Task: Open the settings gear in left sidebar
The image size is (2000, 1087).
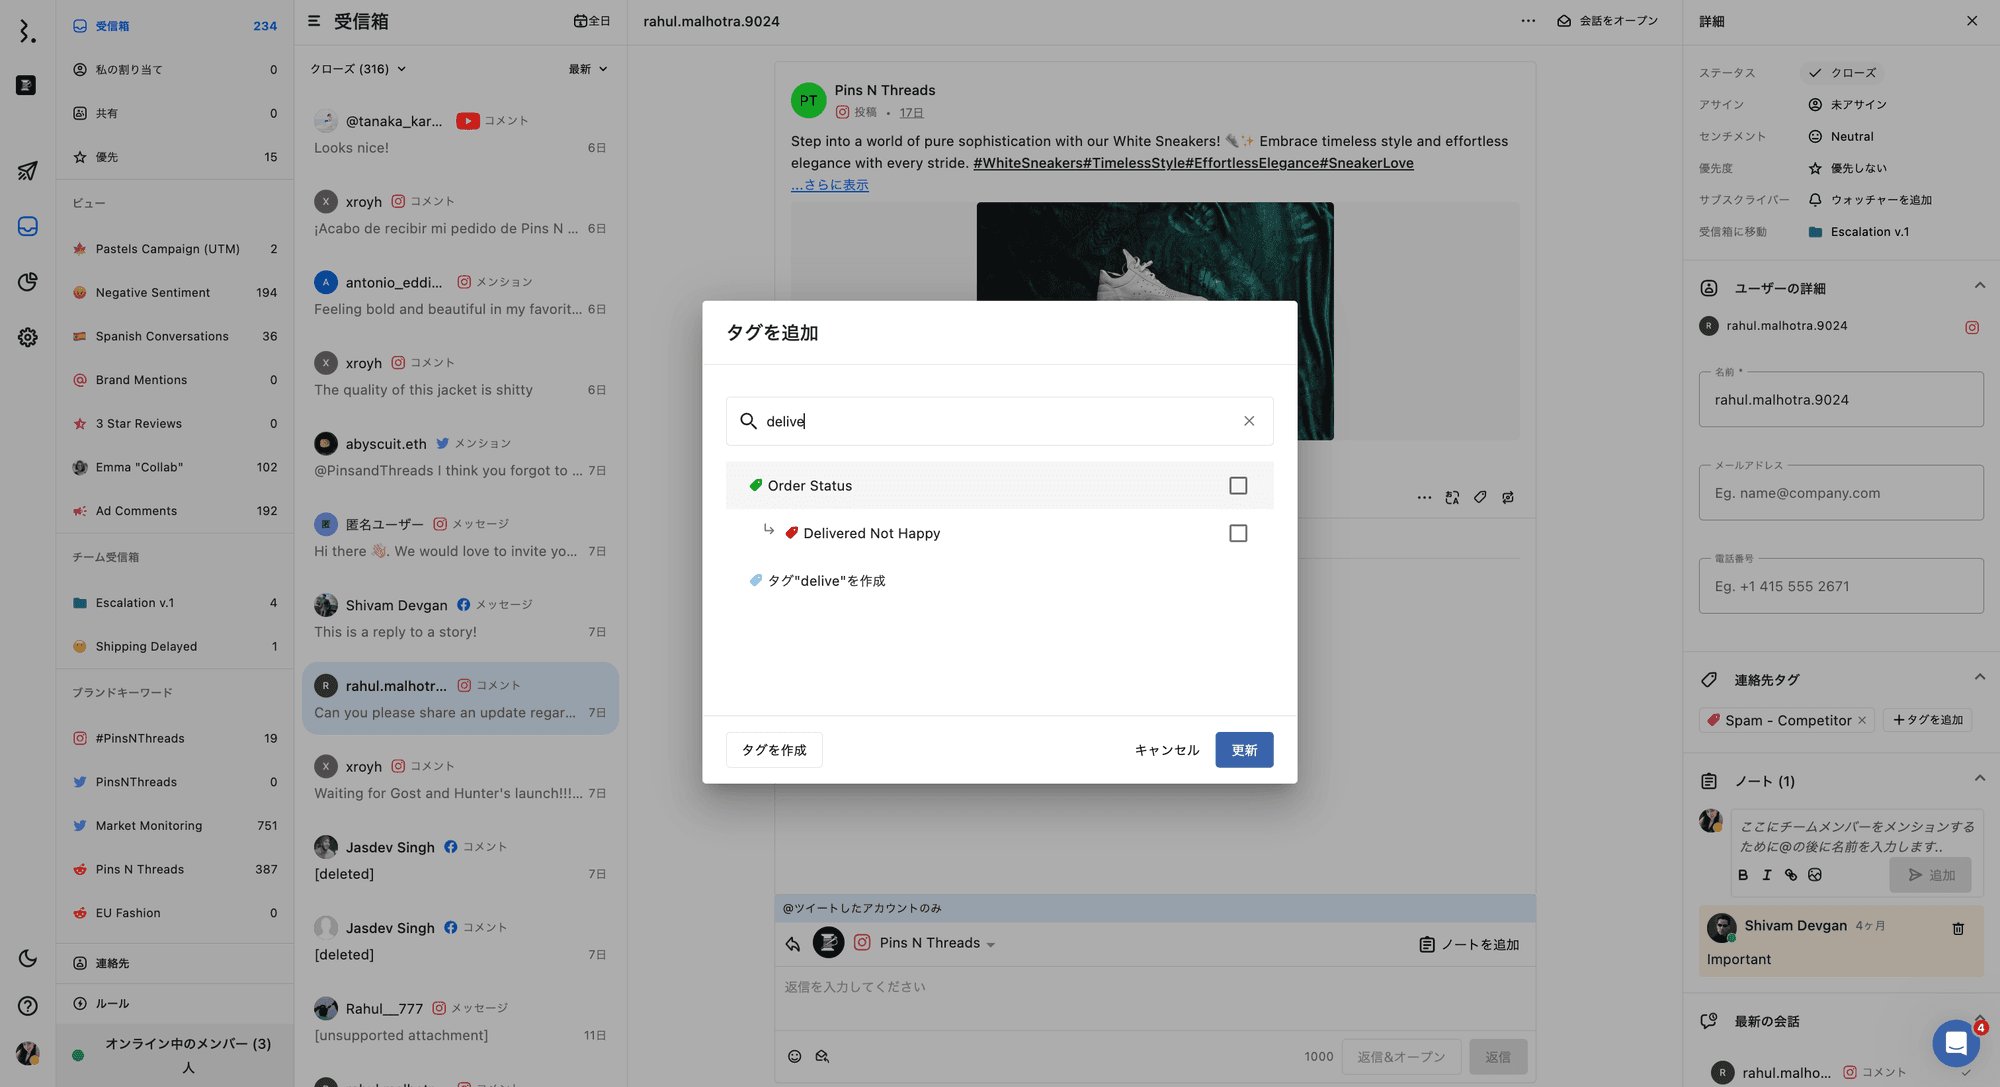Action: click(x=27, y=337)
